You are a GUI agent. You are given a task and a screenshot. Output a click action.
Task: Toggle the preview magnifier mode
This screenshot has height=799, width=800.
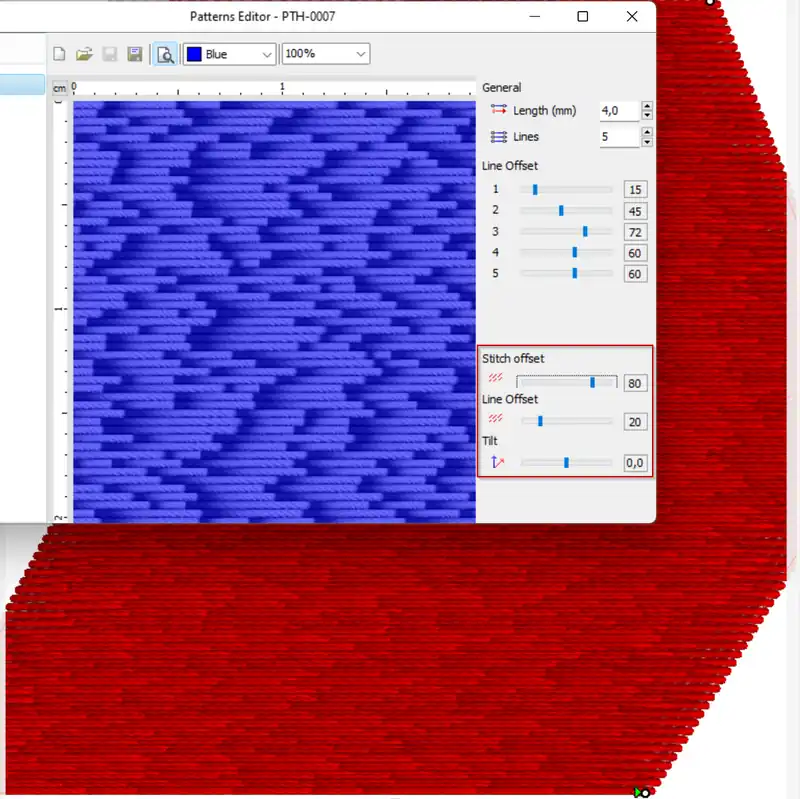162,54
